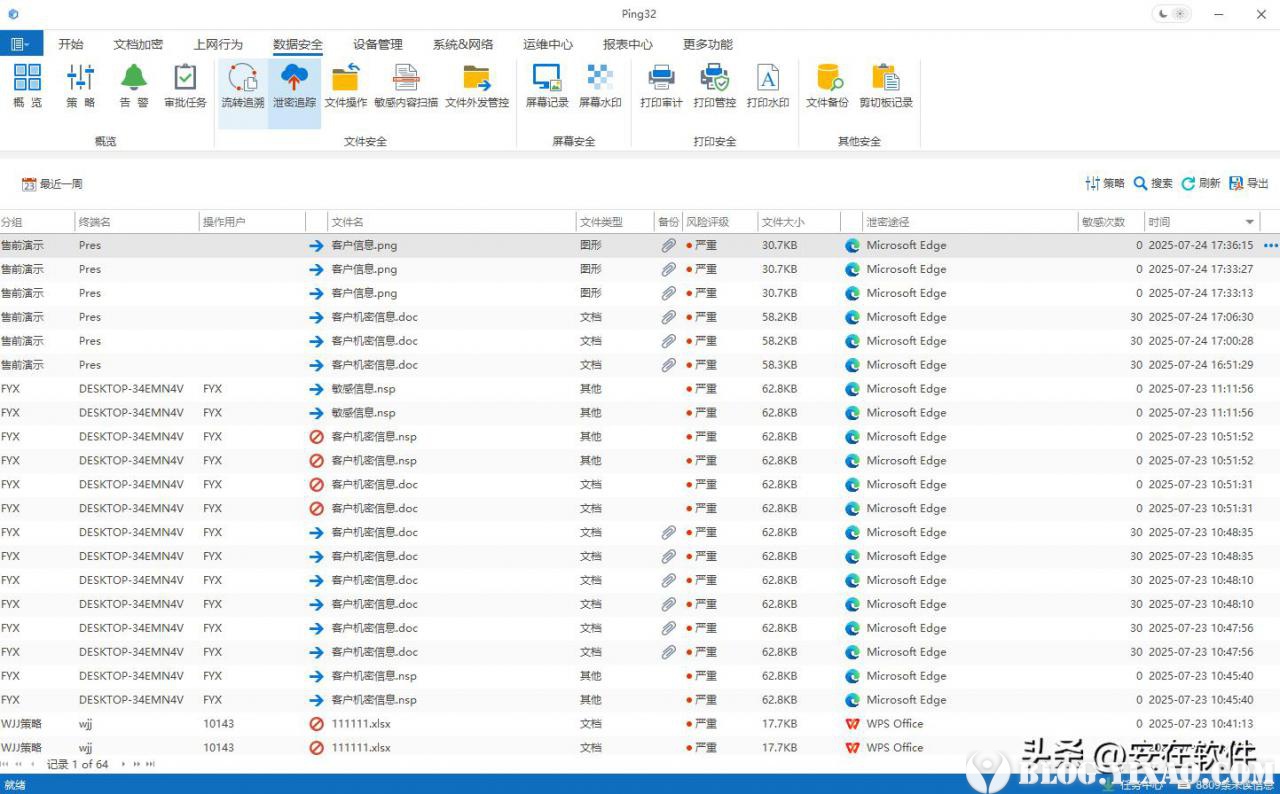Open 剪切板记录 in the ribbon
The image size is (1280, 794).
pos(885,86)
